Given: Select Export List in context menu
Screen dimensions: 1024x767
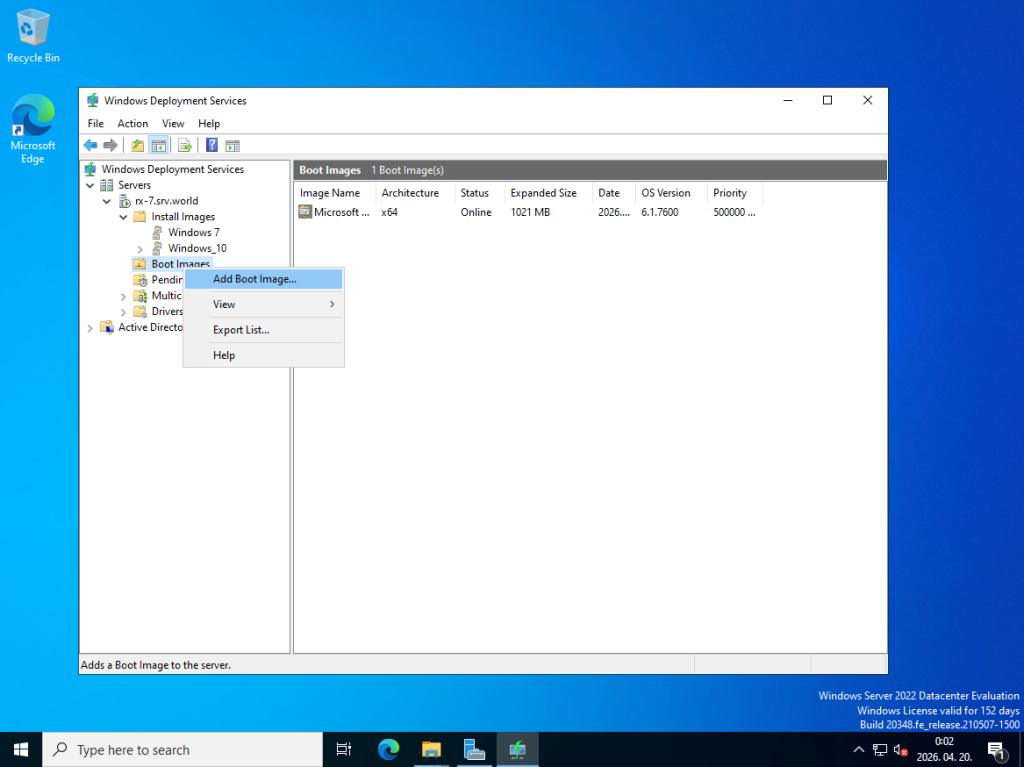Looking at the screenshot, I should [241, 330].
